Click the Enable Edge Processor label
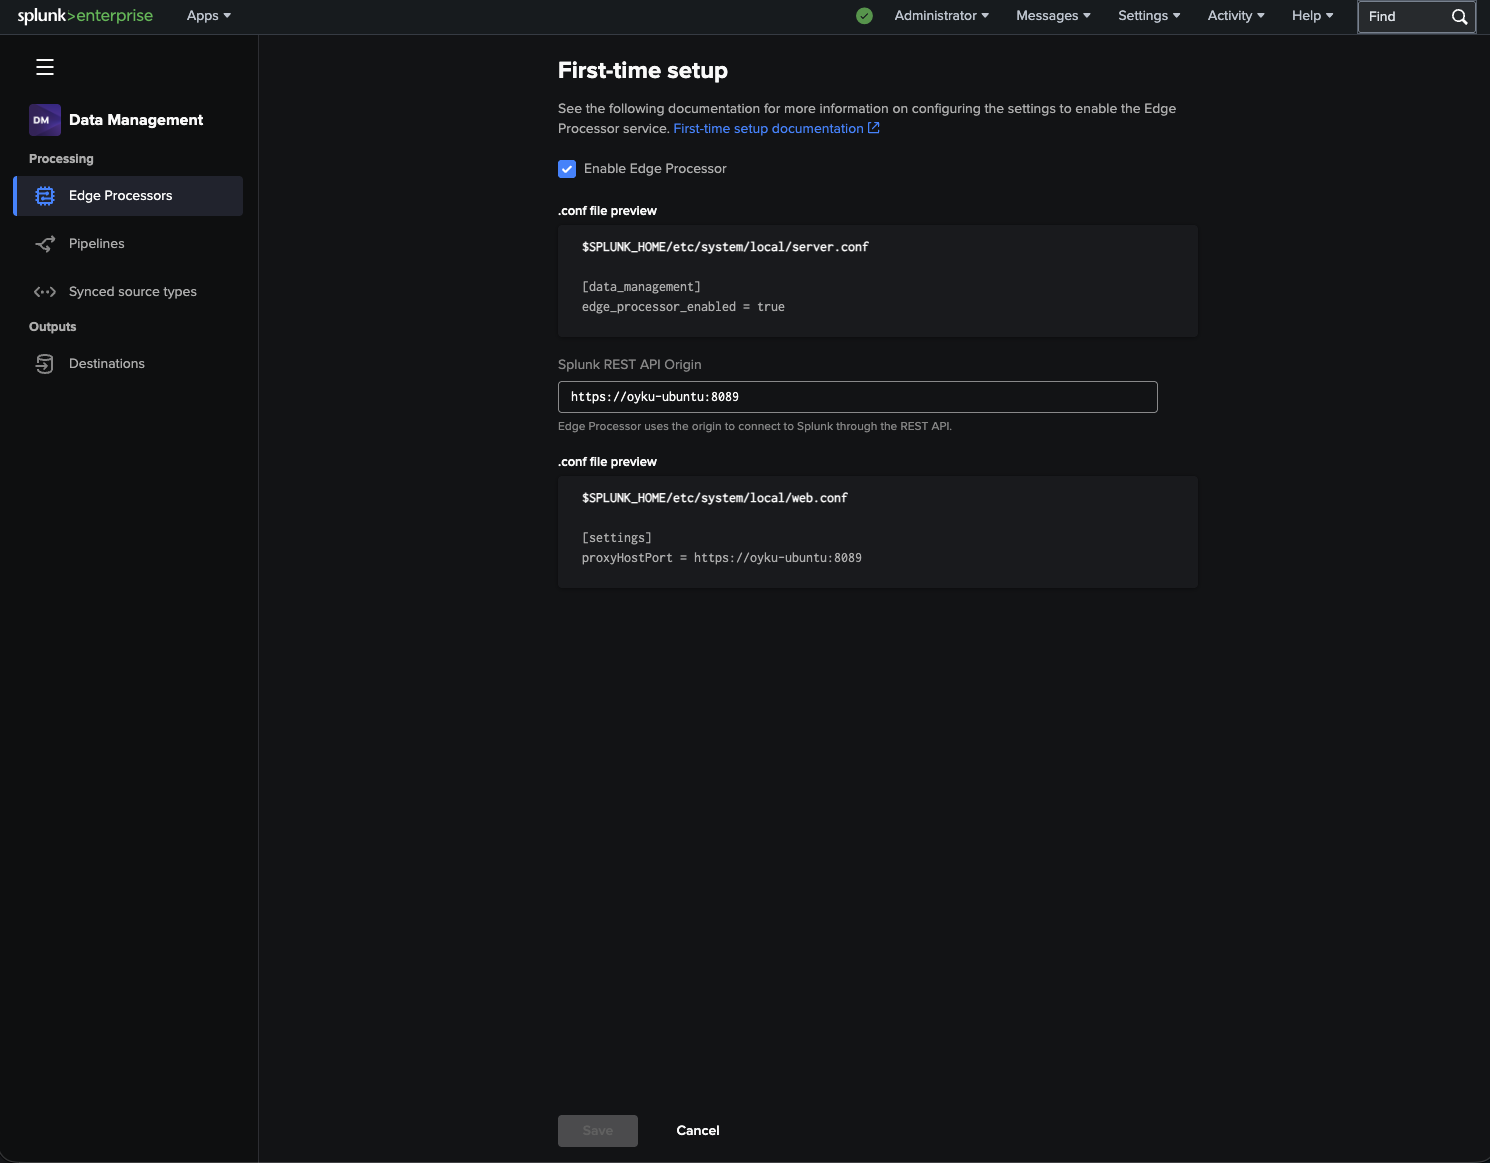Image resolution: width=1490 pixels, height=1163 pixels. coord(655,169)
